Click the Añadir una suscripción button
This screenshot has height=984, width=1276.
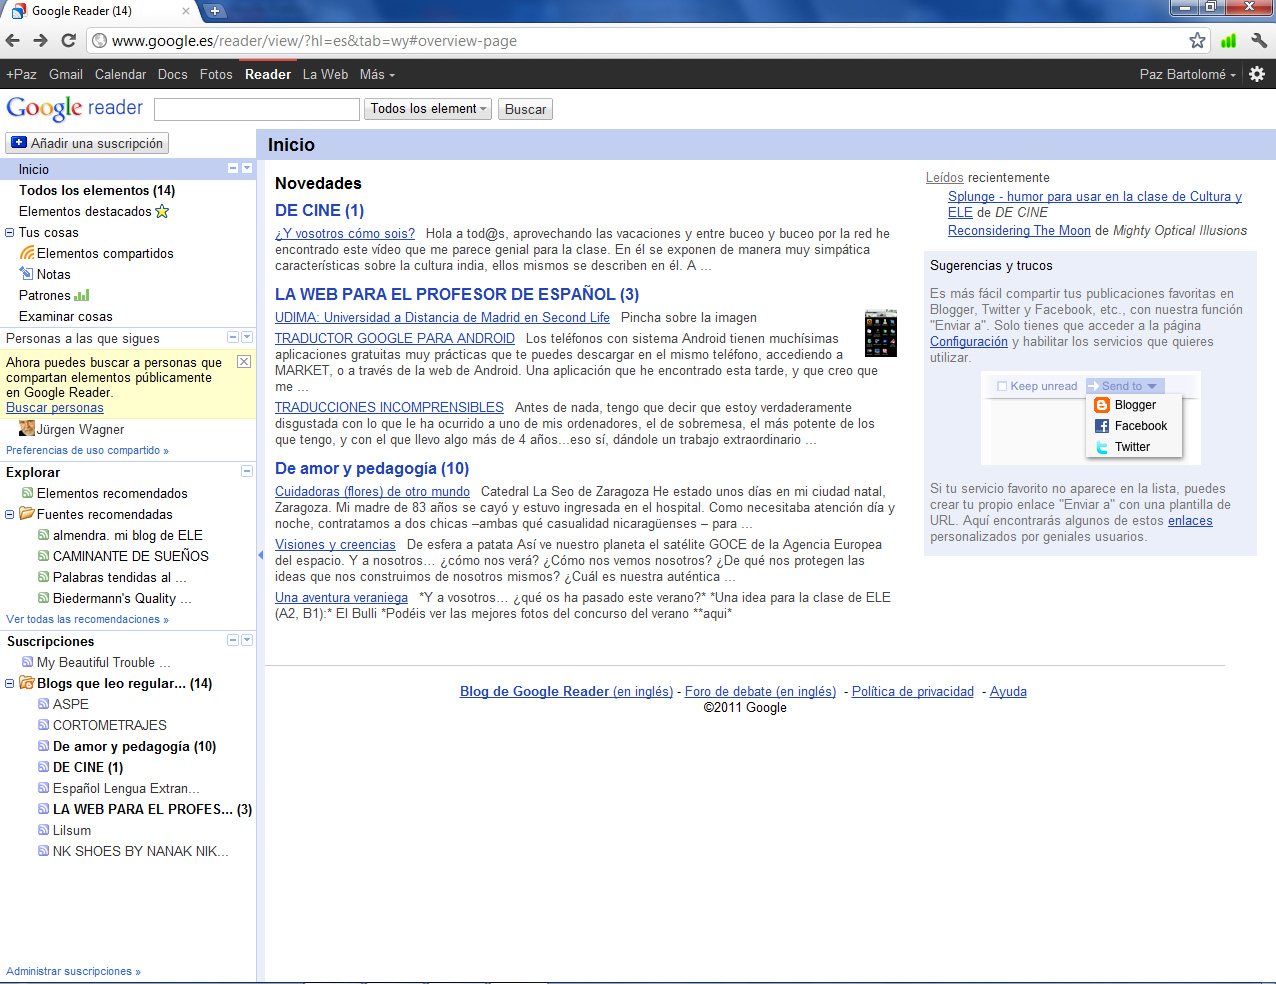(x=87, y=143)
